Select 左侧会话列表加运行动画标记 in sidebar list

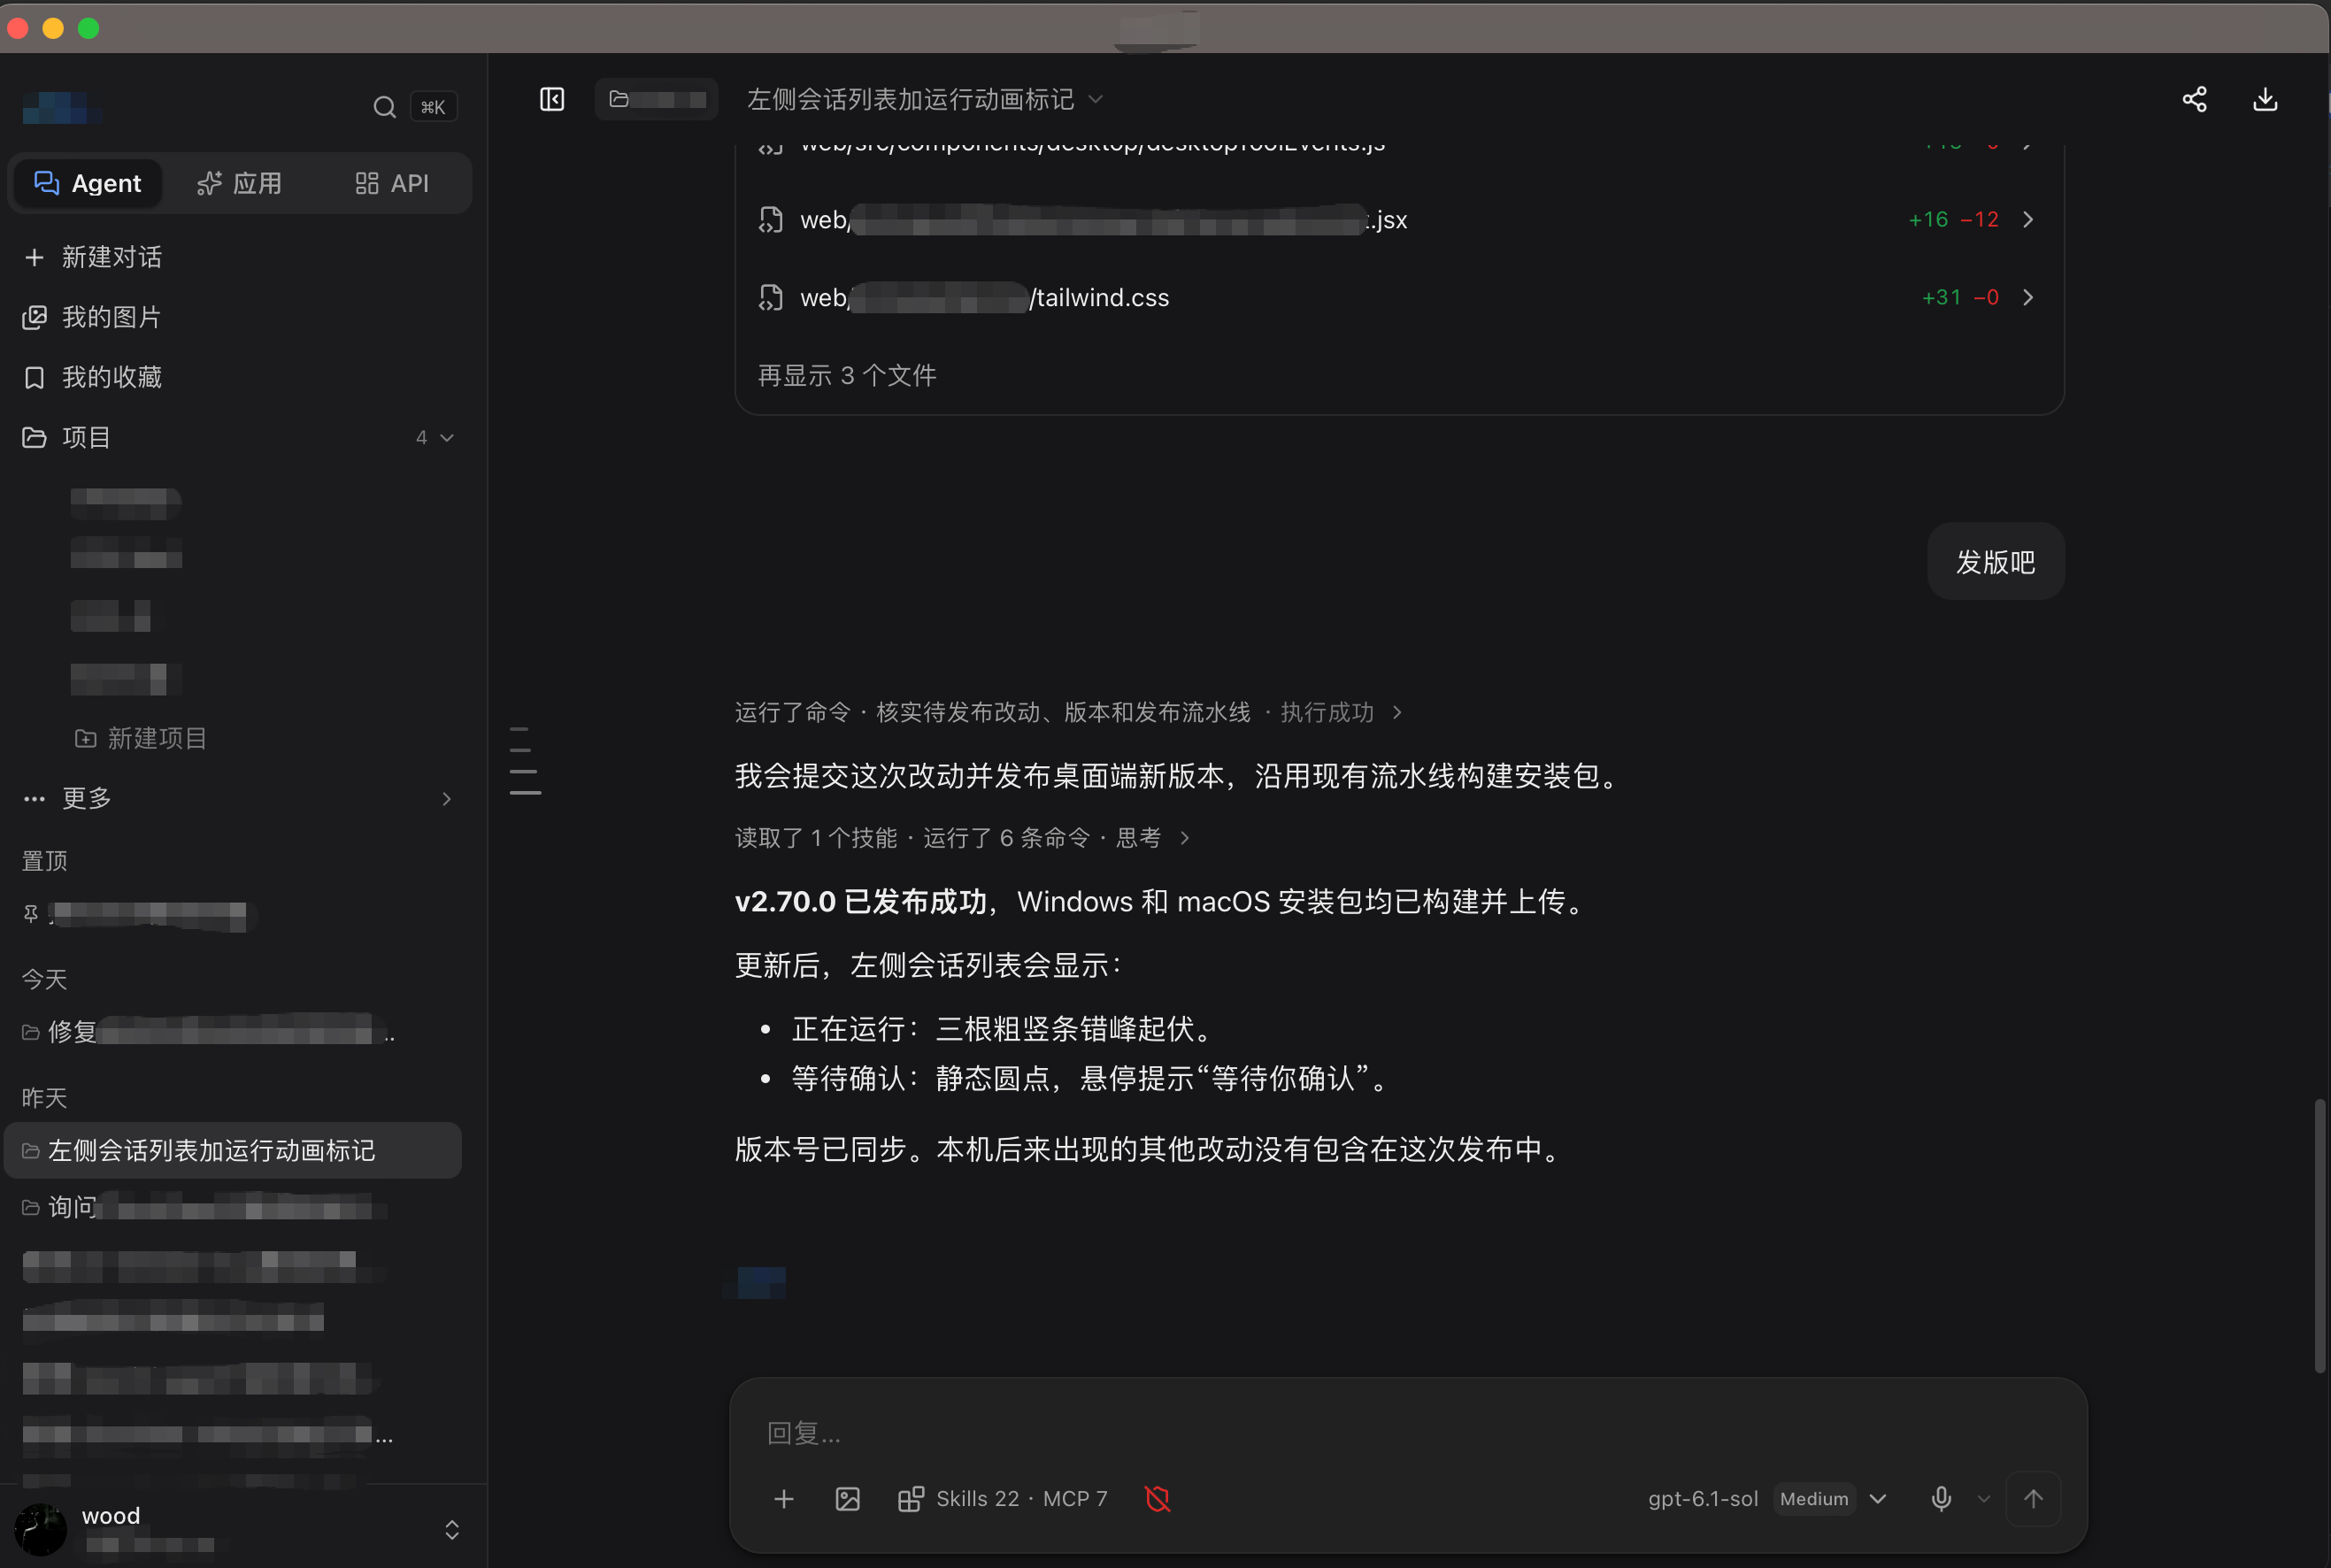click(233, 1150)
